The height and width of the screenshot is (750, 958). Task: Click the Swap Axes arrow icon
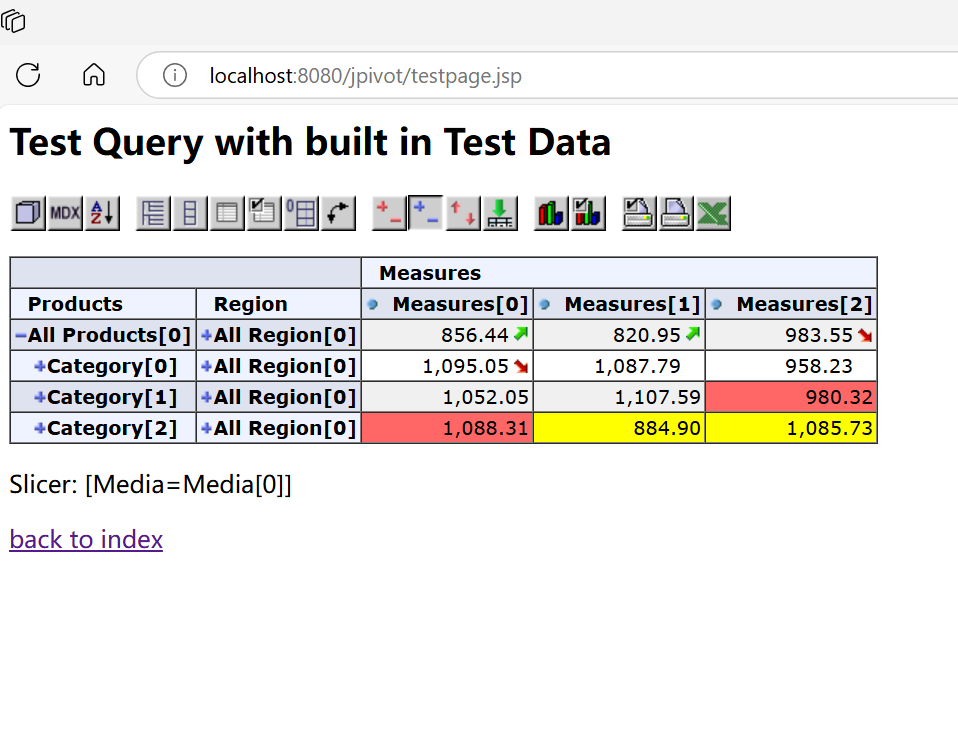(338, 213)
